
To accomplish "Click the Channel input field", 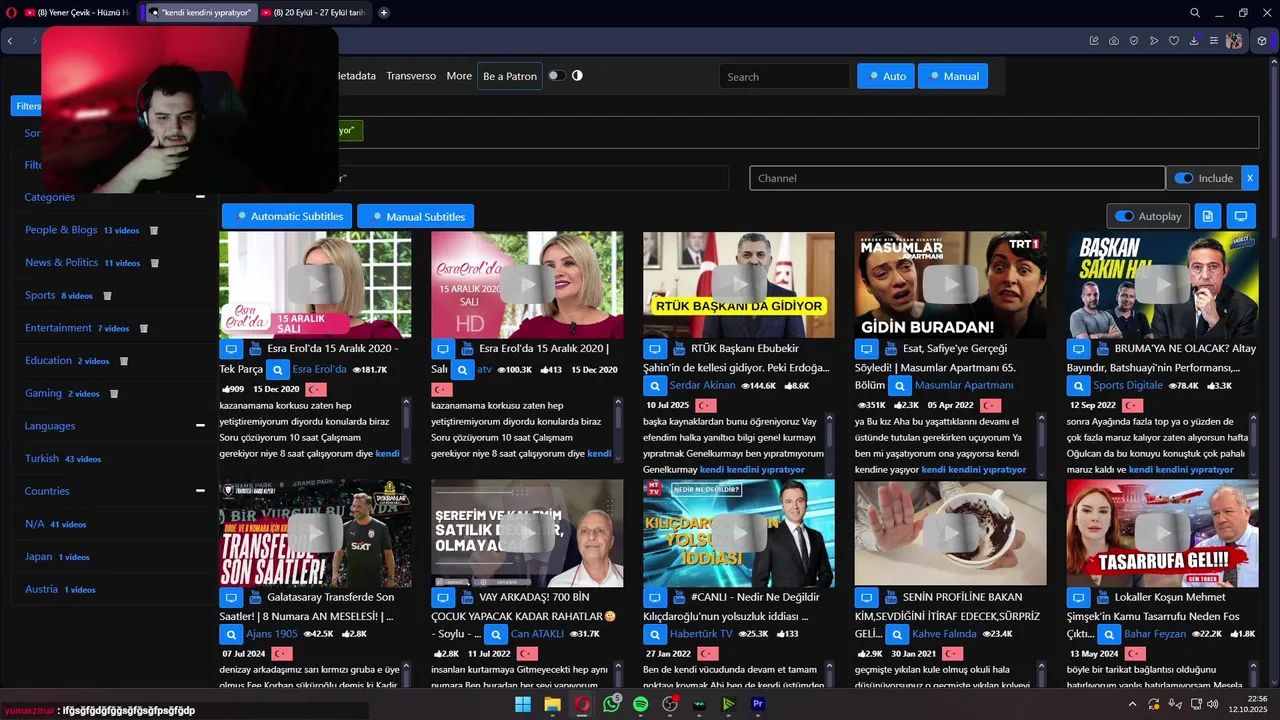I will tap(958, 178).
